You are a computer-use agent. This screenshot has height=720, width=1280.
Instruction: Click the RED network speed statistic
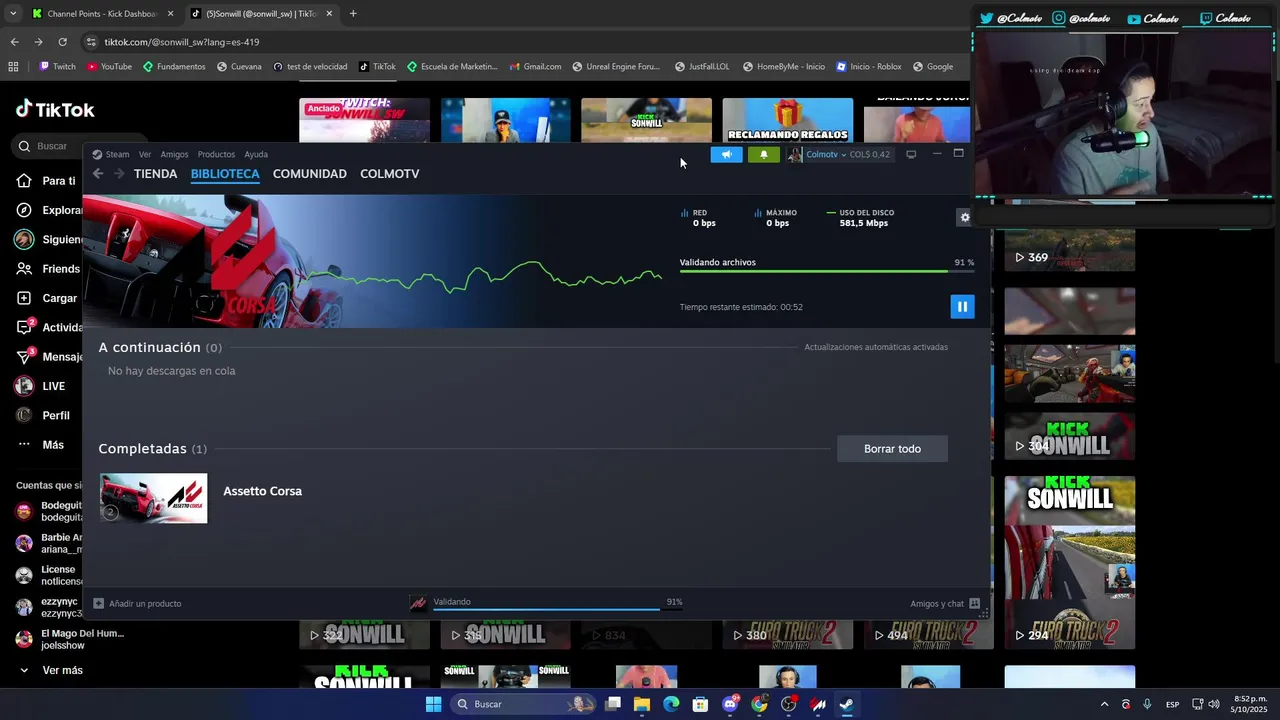click(x=699, y=218)
